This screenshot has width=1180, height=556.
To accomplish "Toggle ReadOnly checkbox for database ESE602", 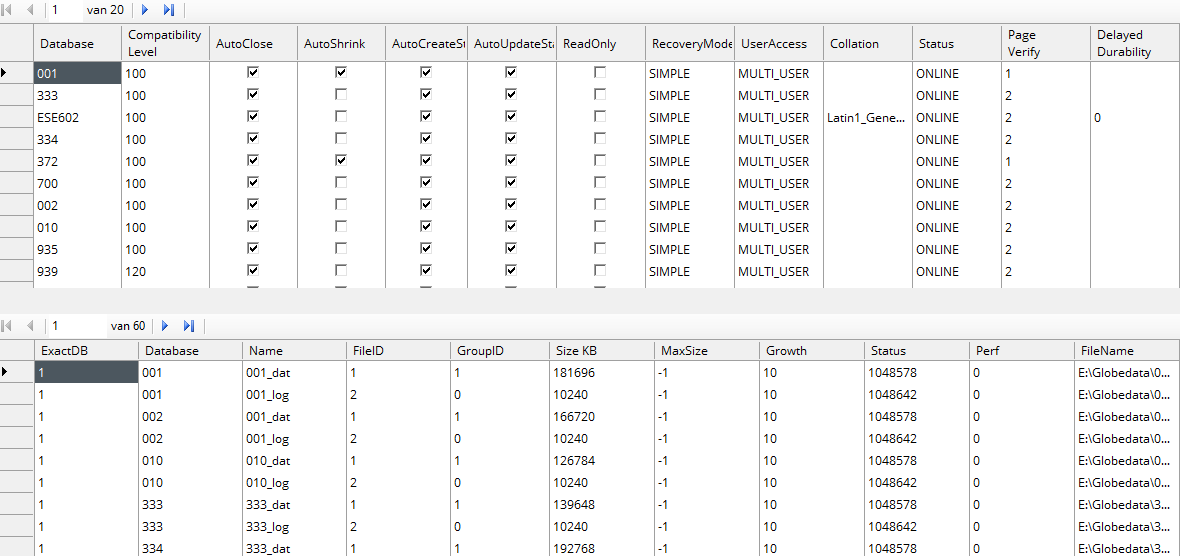I will tap(600, 117).
